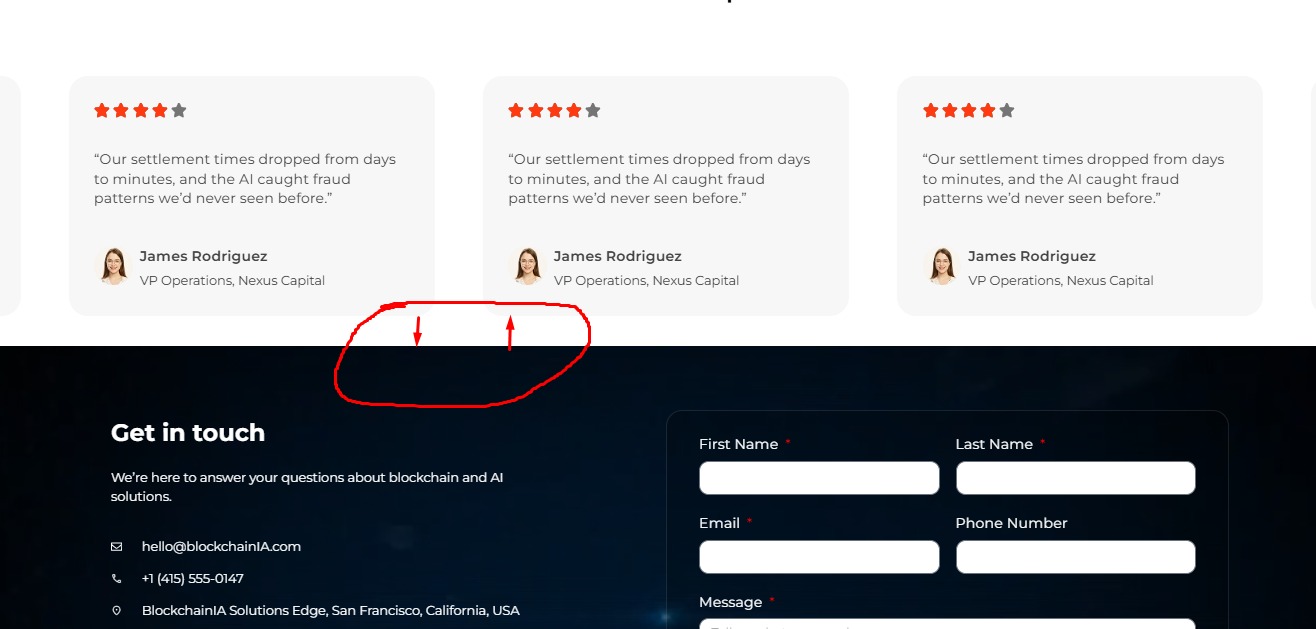Click the star rating on the middle testimonial card
The width and height of the screenshot is (1316, 629).
[554, 111]
